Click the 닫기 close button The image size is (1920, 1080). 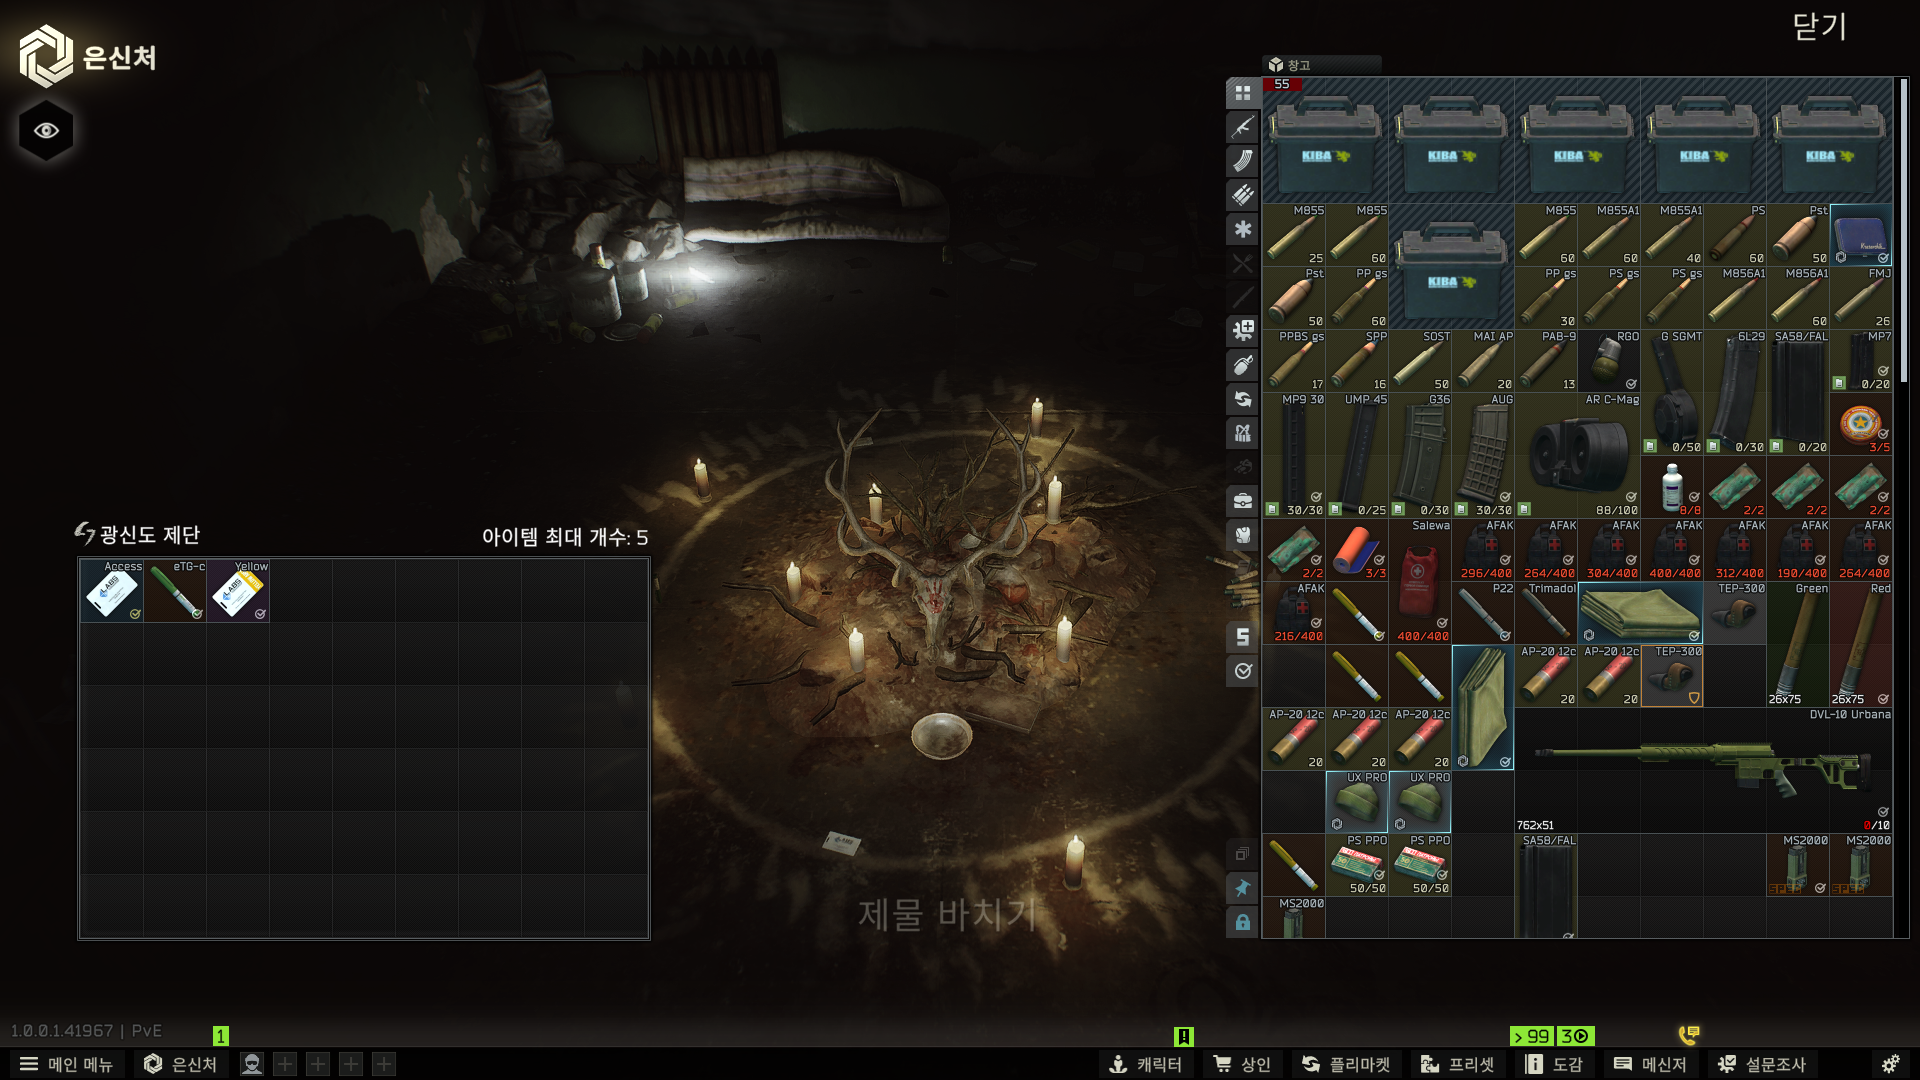(x=1819, y=27)
